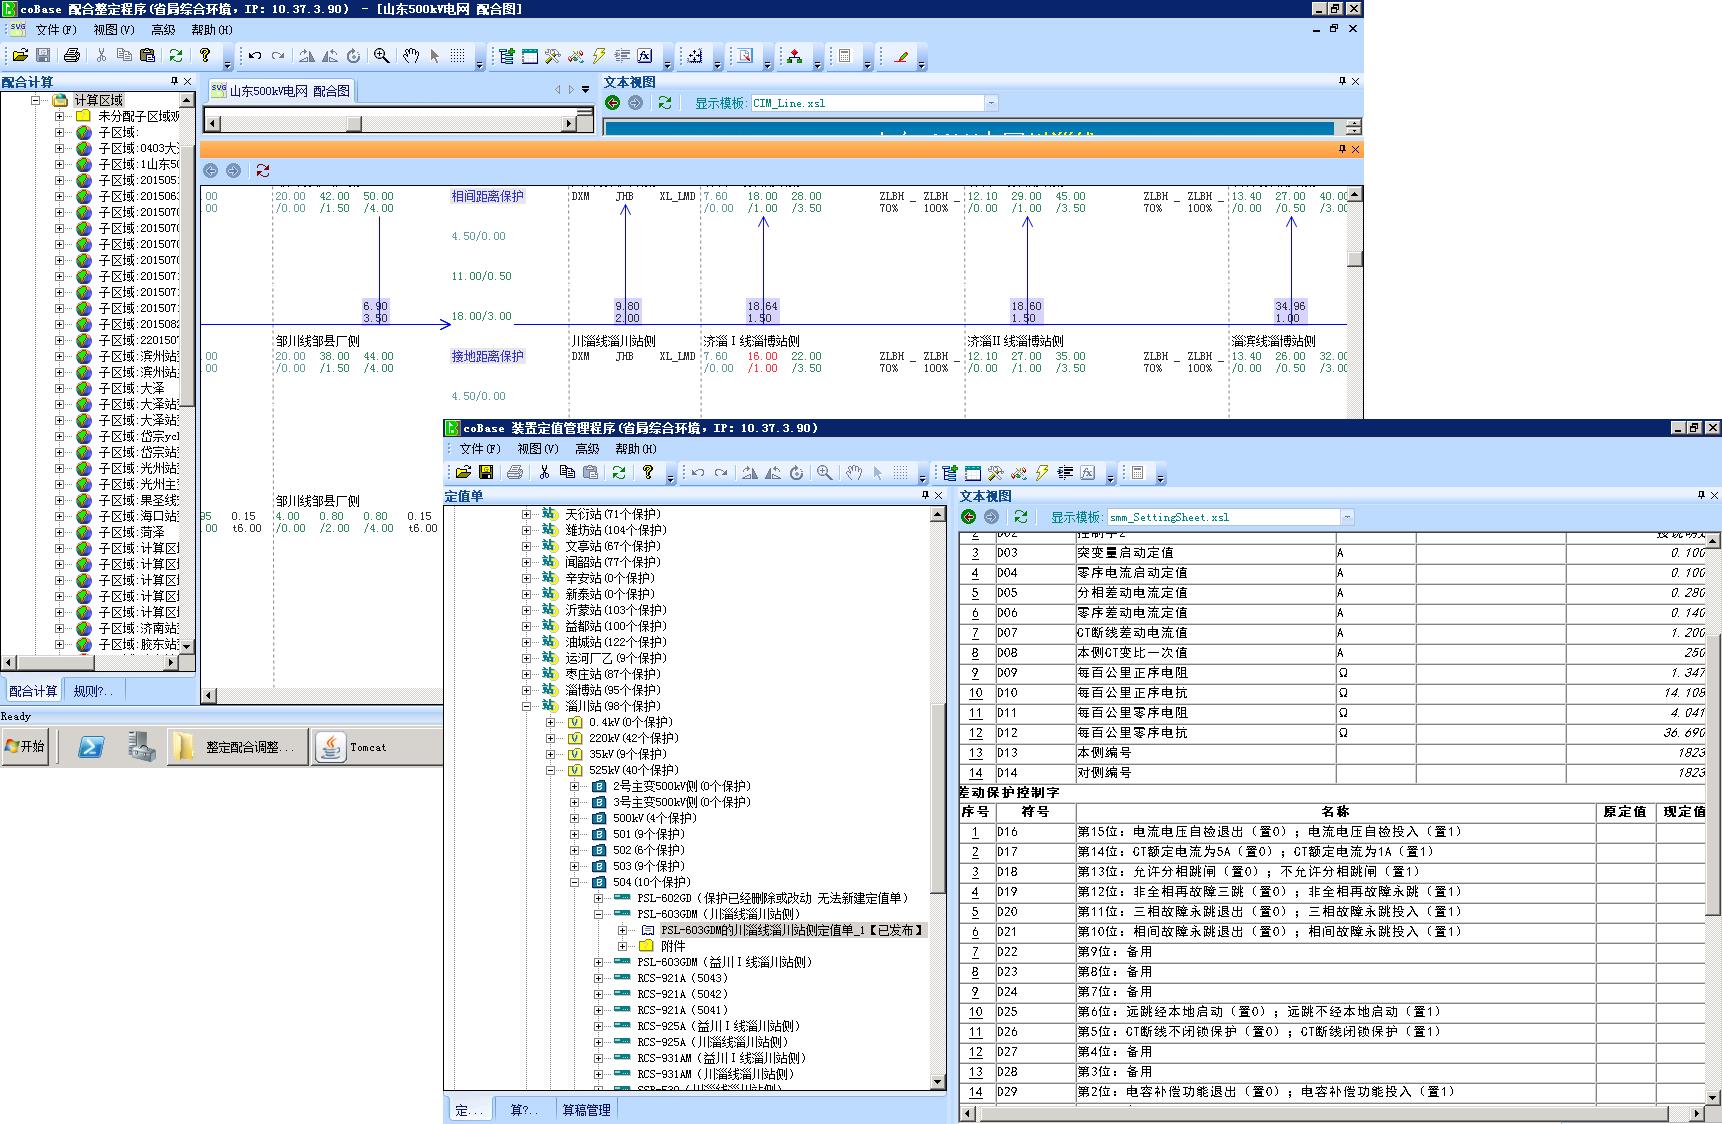The image size is (1722, 1124).
Task: Open the CIM_Line.xsl template dropdown
Action: [991, 103]
